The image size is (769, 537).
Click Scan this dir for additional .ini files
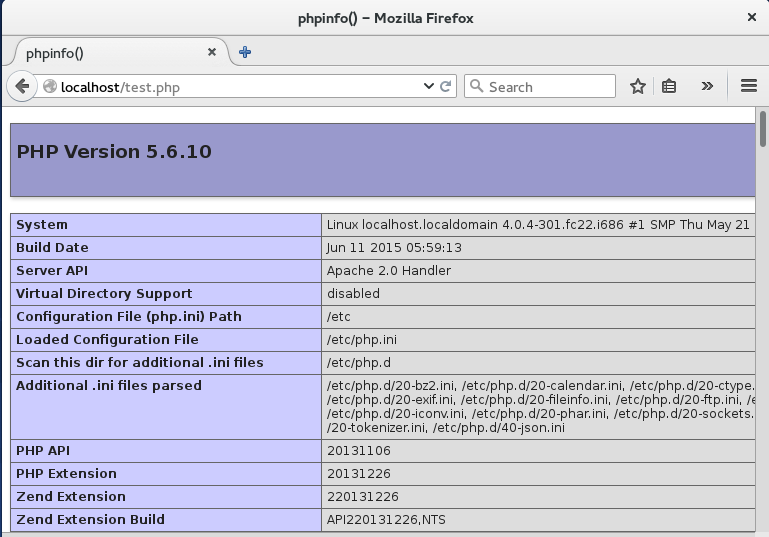[x=140, y=363]
